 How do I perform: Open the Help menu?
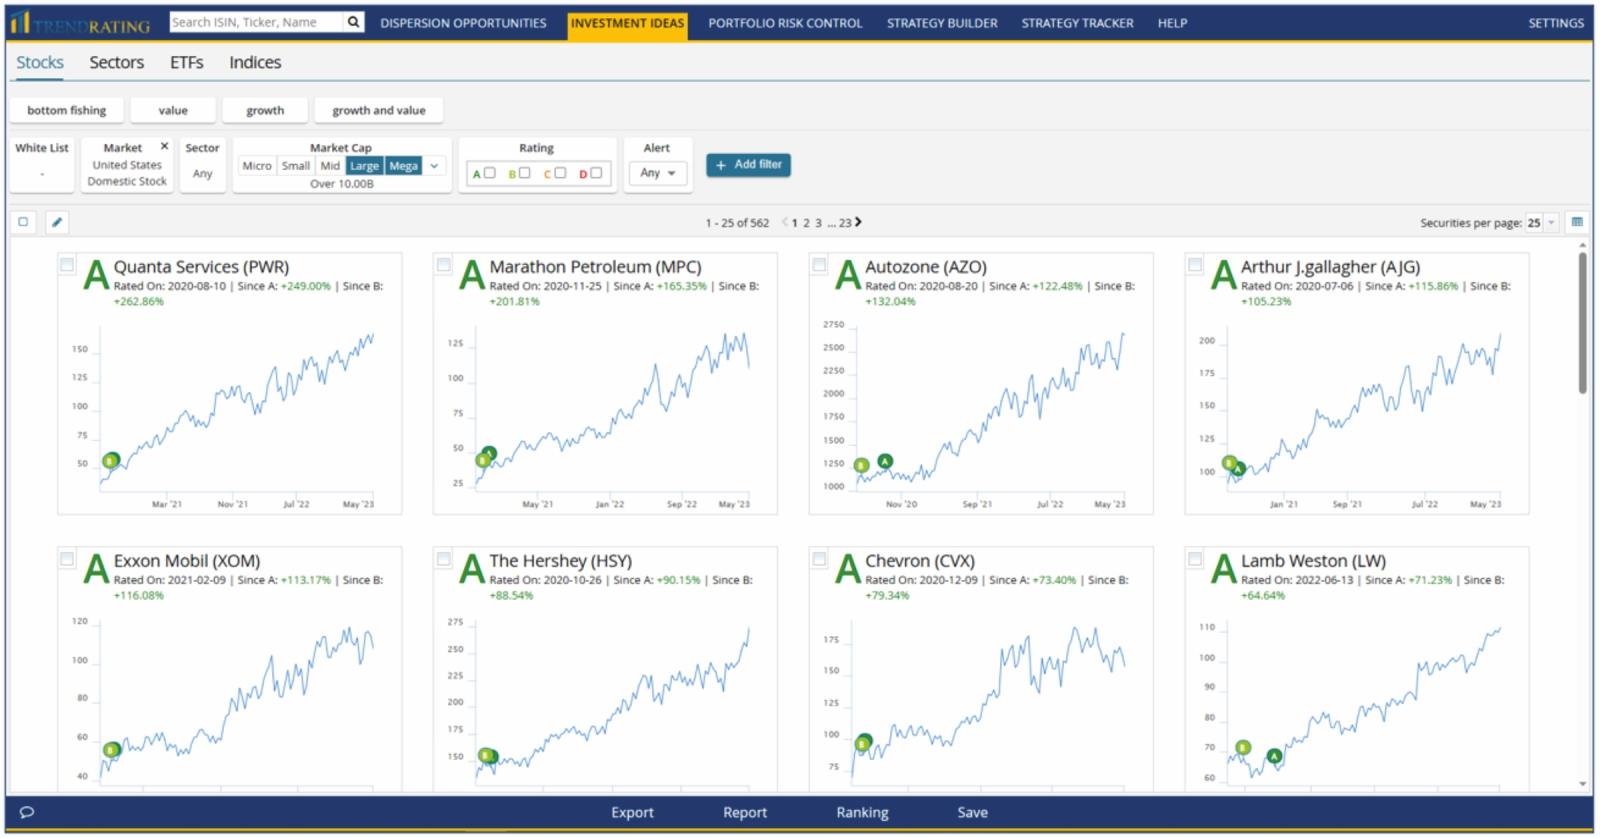tap(1172, 23)
